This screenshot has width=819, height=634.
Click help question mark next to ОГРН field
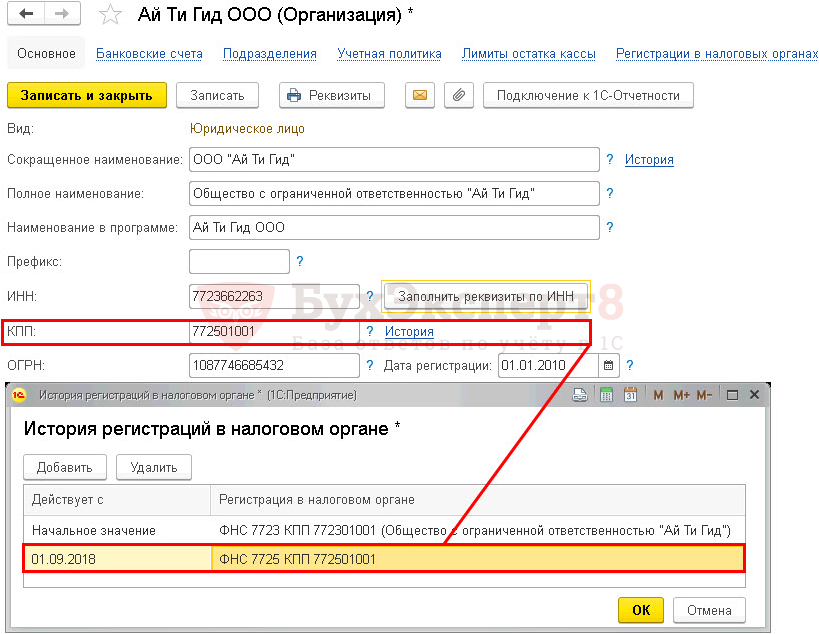pos(370,365)
